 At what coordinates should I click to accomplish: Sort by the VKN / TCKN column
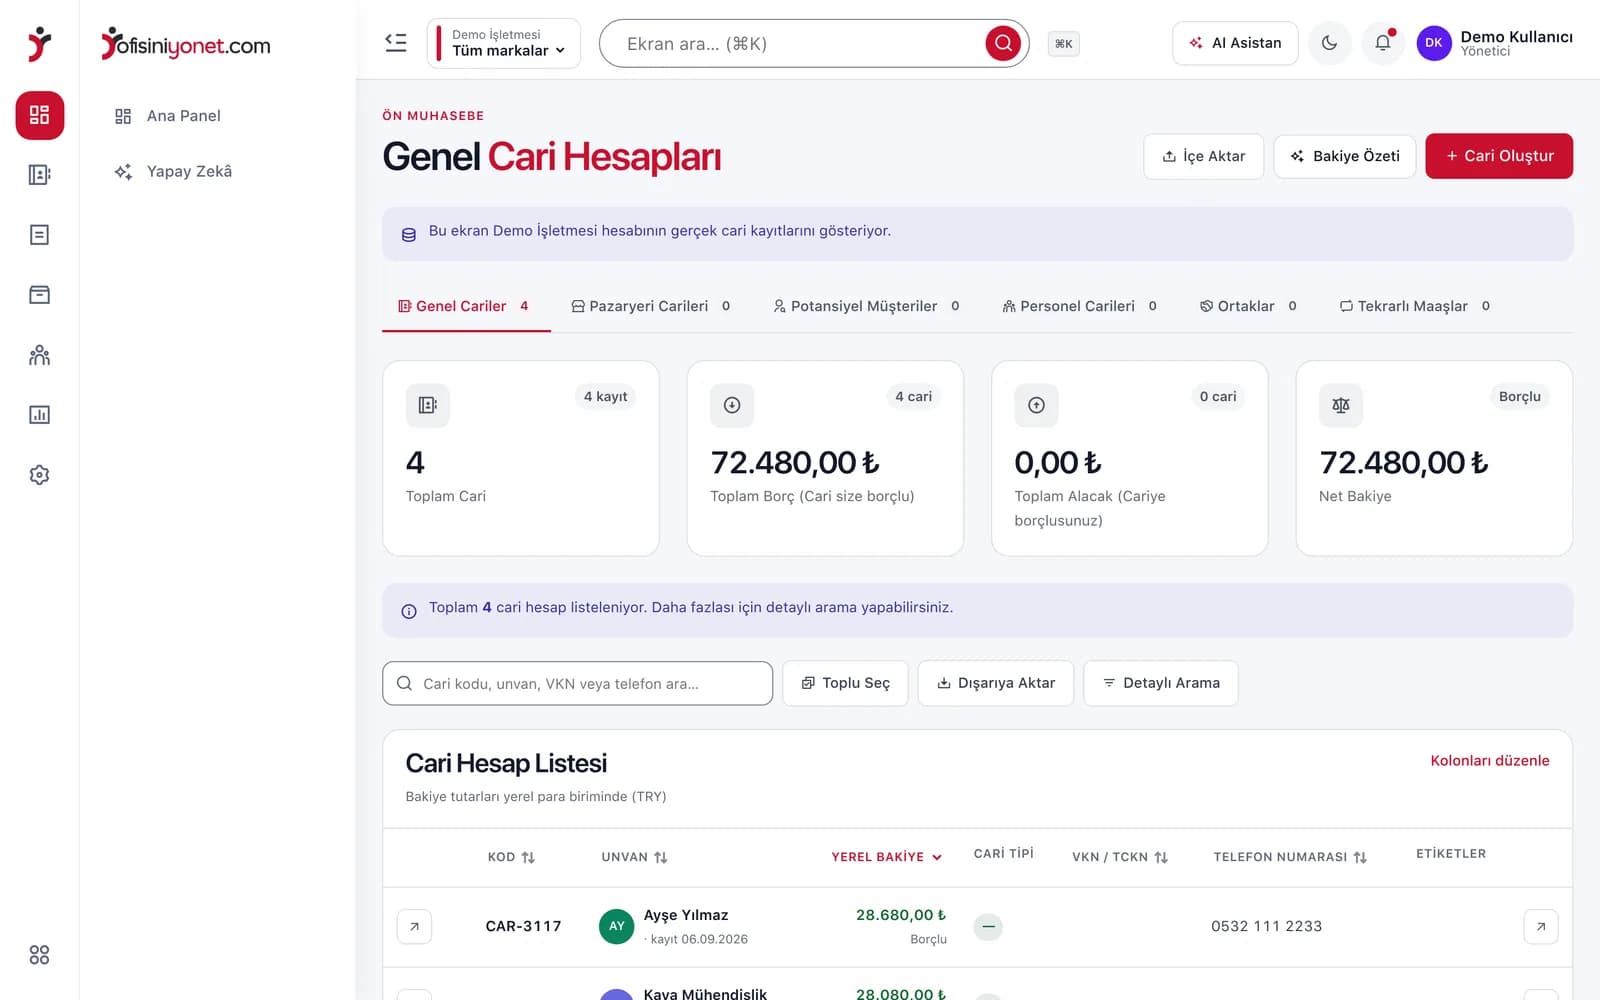point(1120,857)
